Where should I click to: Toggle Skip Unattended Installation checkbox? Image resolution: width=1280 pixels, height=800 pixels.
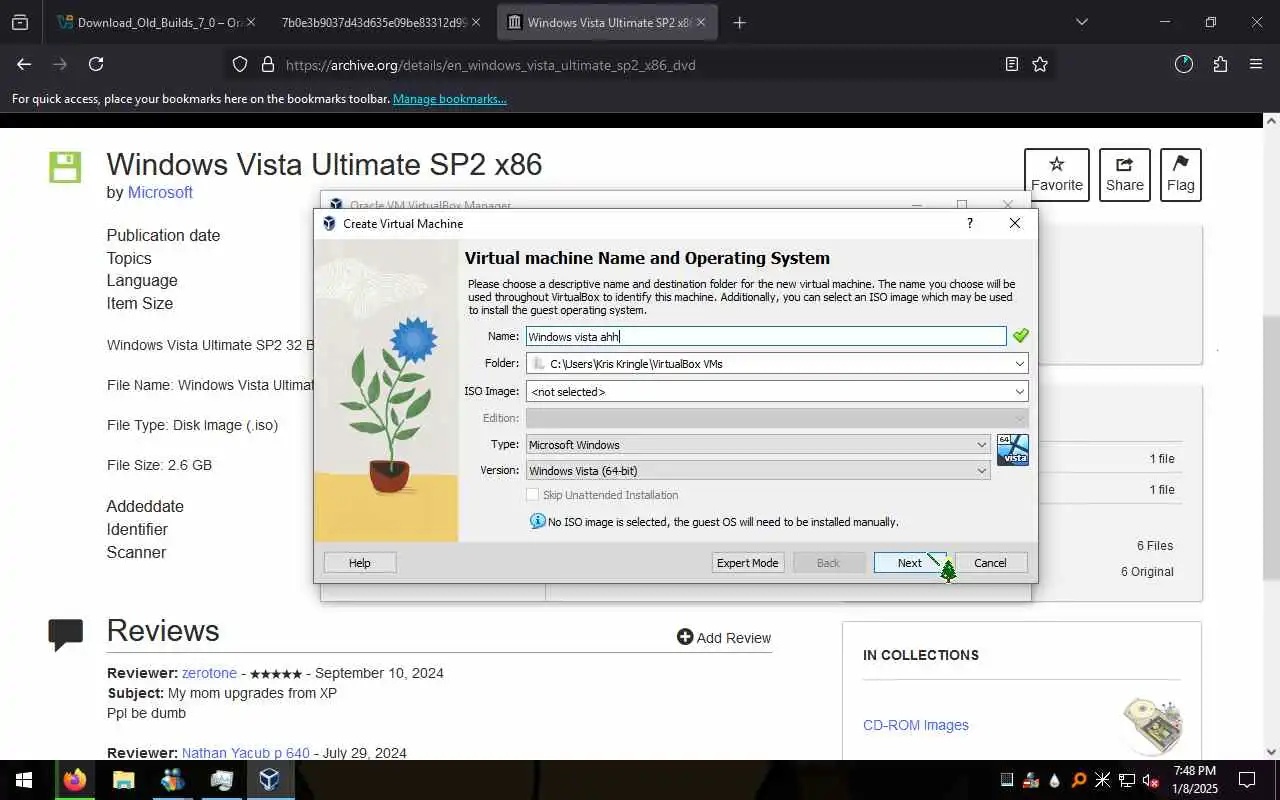(532, 495)
